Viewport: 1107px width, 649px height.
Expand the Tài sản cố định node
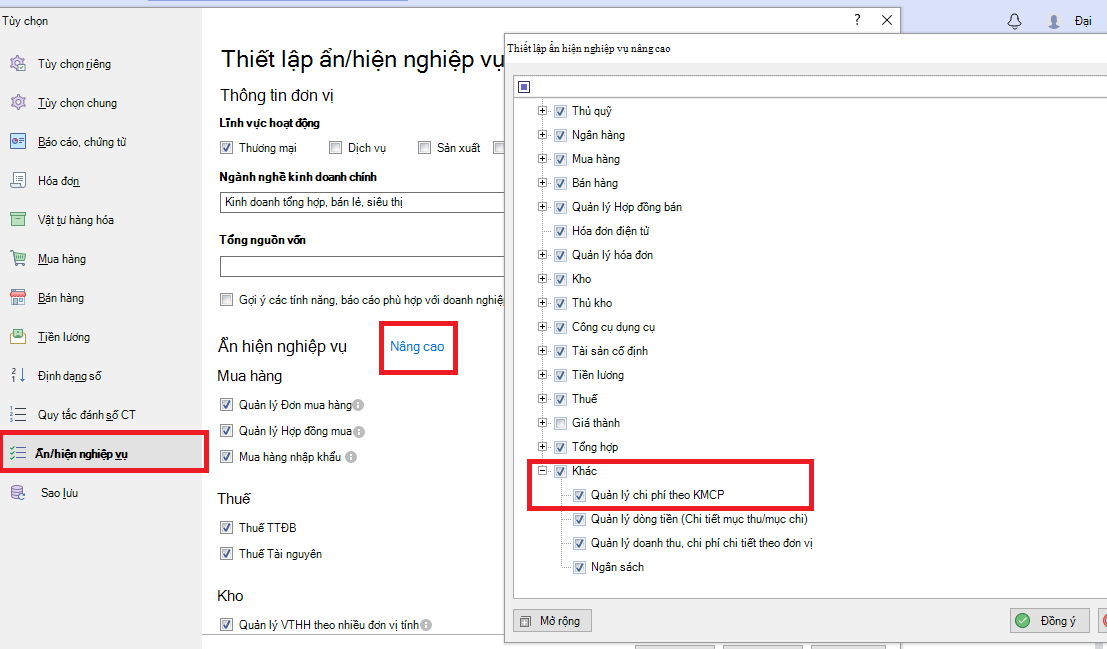tap(543, 351)
